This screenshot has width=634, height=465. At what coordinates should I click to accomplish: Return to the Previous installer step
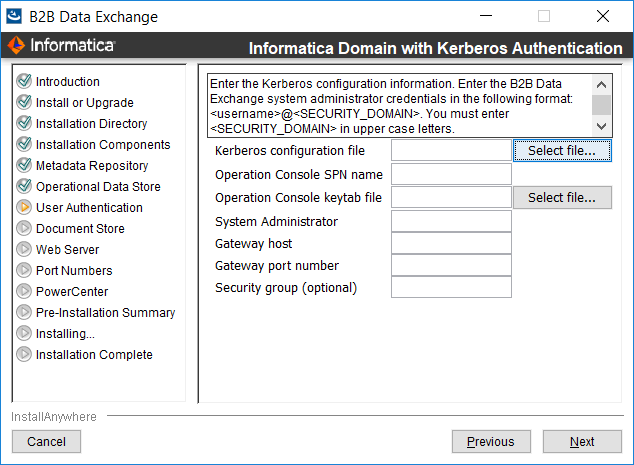491,442
